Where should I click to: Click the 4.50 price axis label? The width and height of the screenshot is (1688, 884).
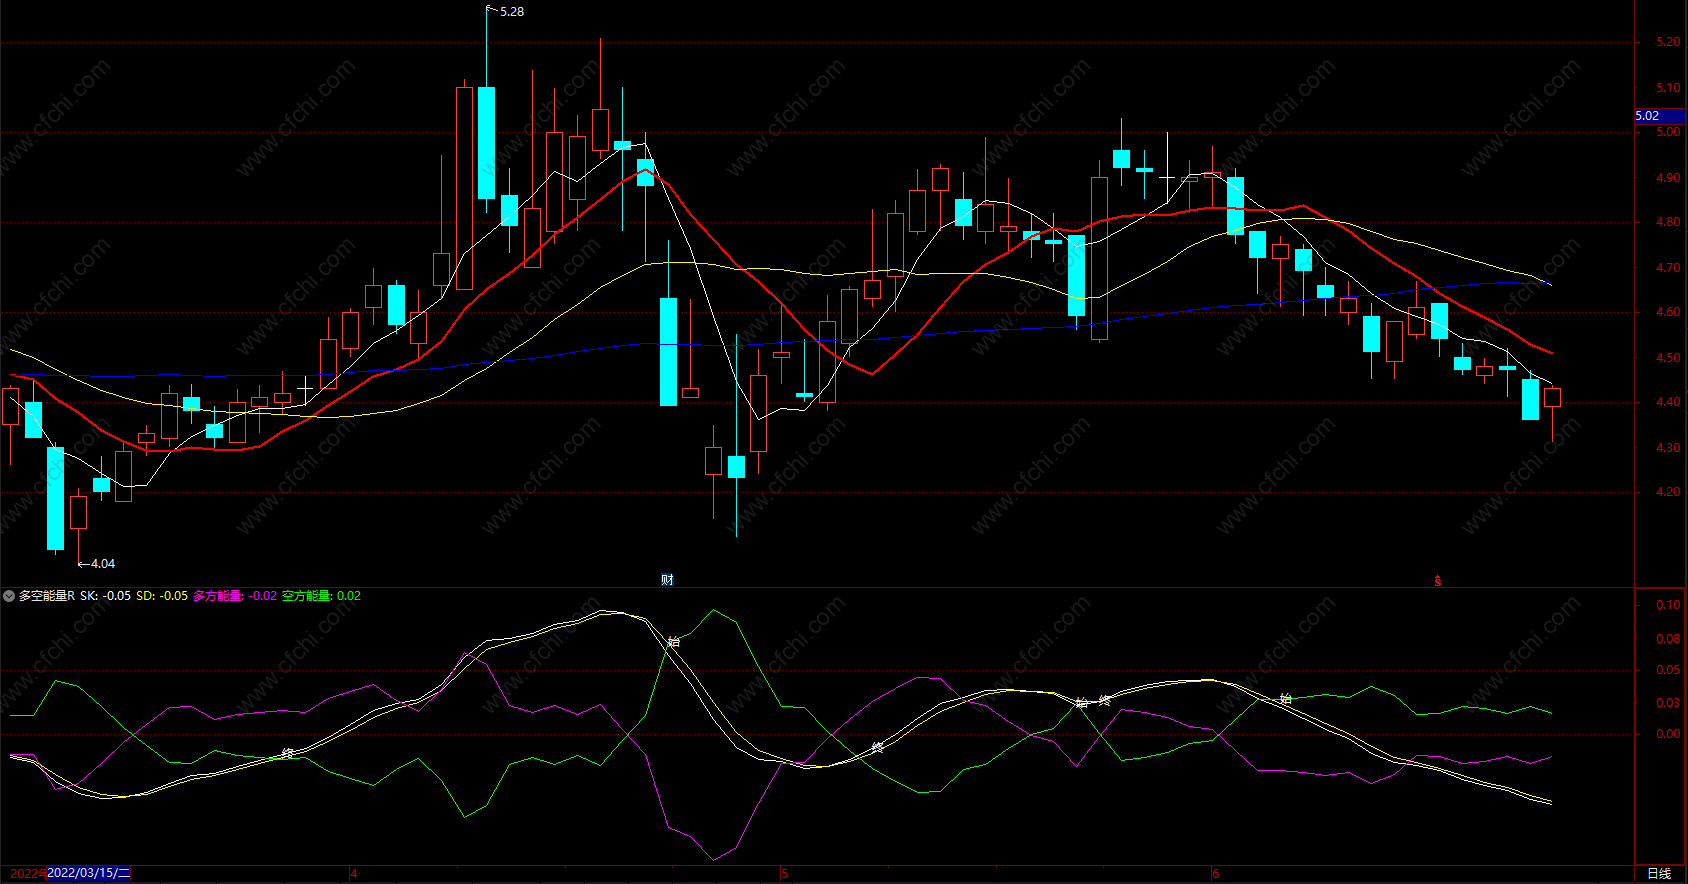point(1668,358)
